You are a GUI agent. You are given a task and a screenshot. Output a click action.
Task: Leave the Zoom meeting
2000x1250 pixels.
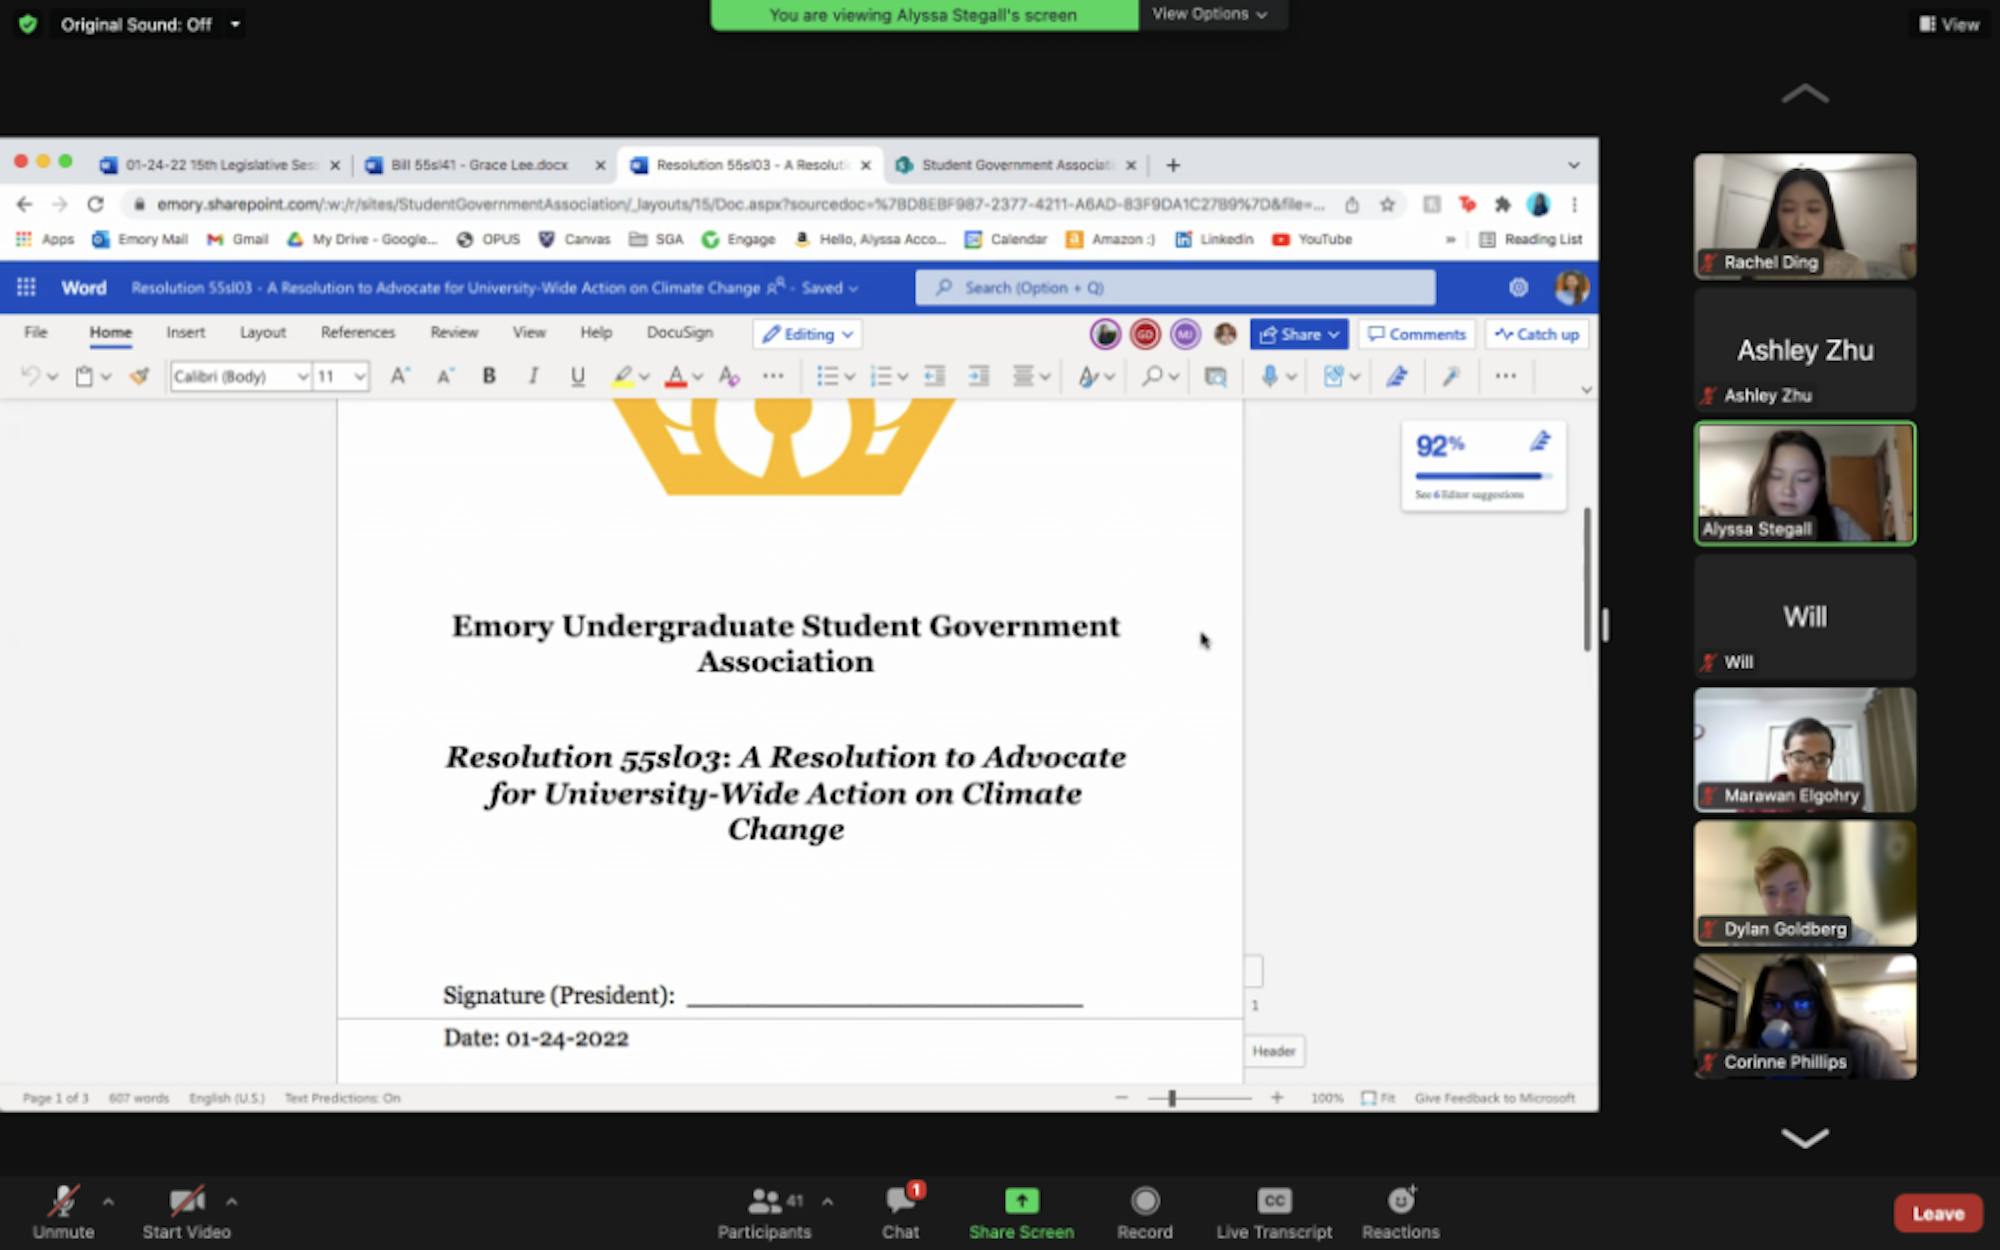[x=1937, y=1213]
